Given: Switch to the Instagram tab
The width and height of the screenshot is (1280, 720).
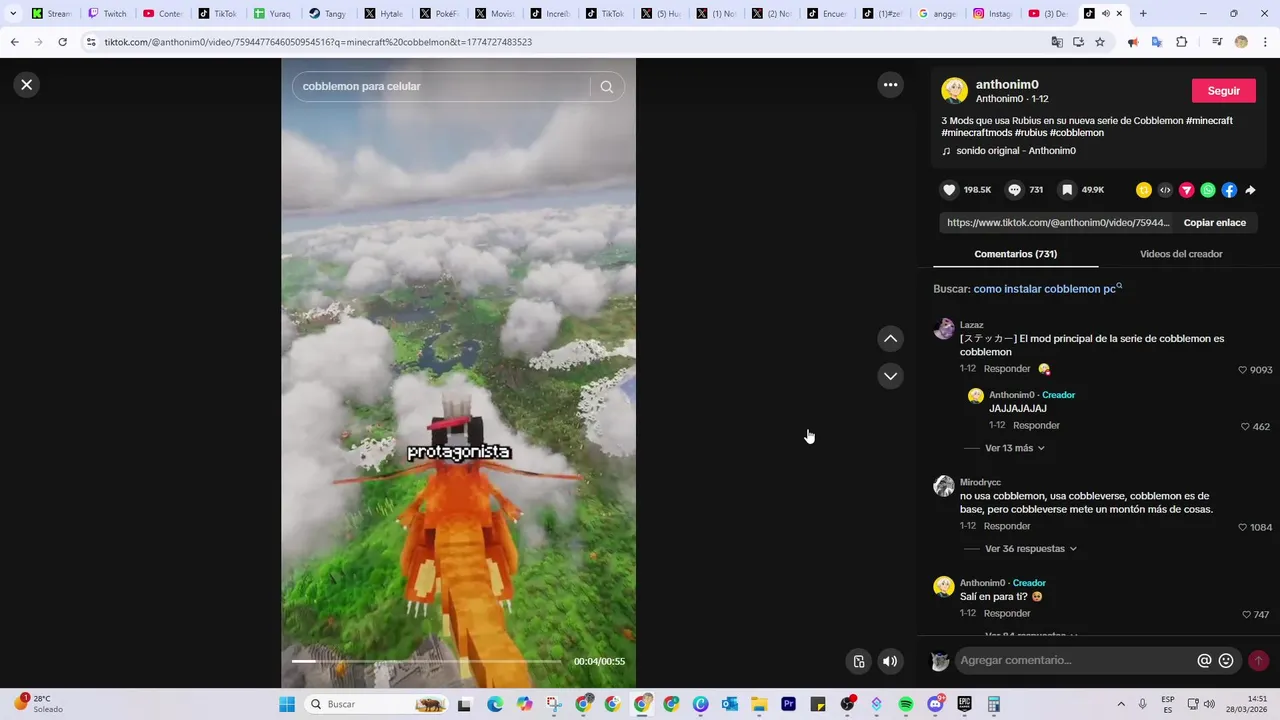Looking at the screenshot, I should coord(994,14).
